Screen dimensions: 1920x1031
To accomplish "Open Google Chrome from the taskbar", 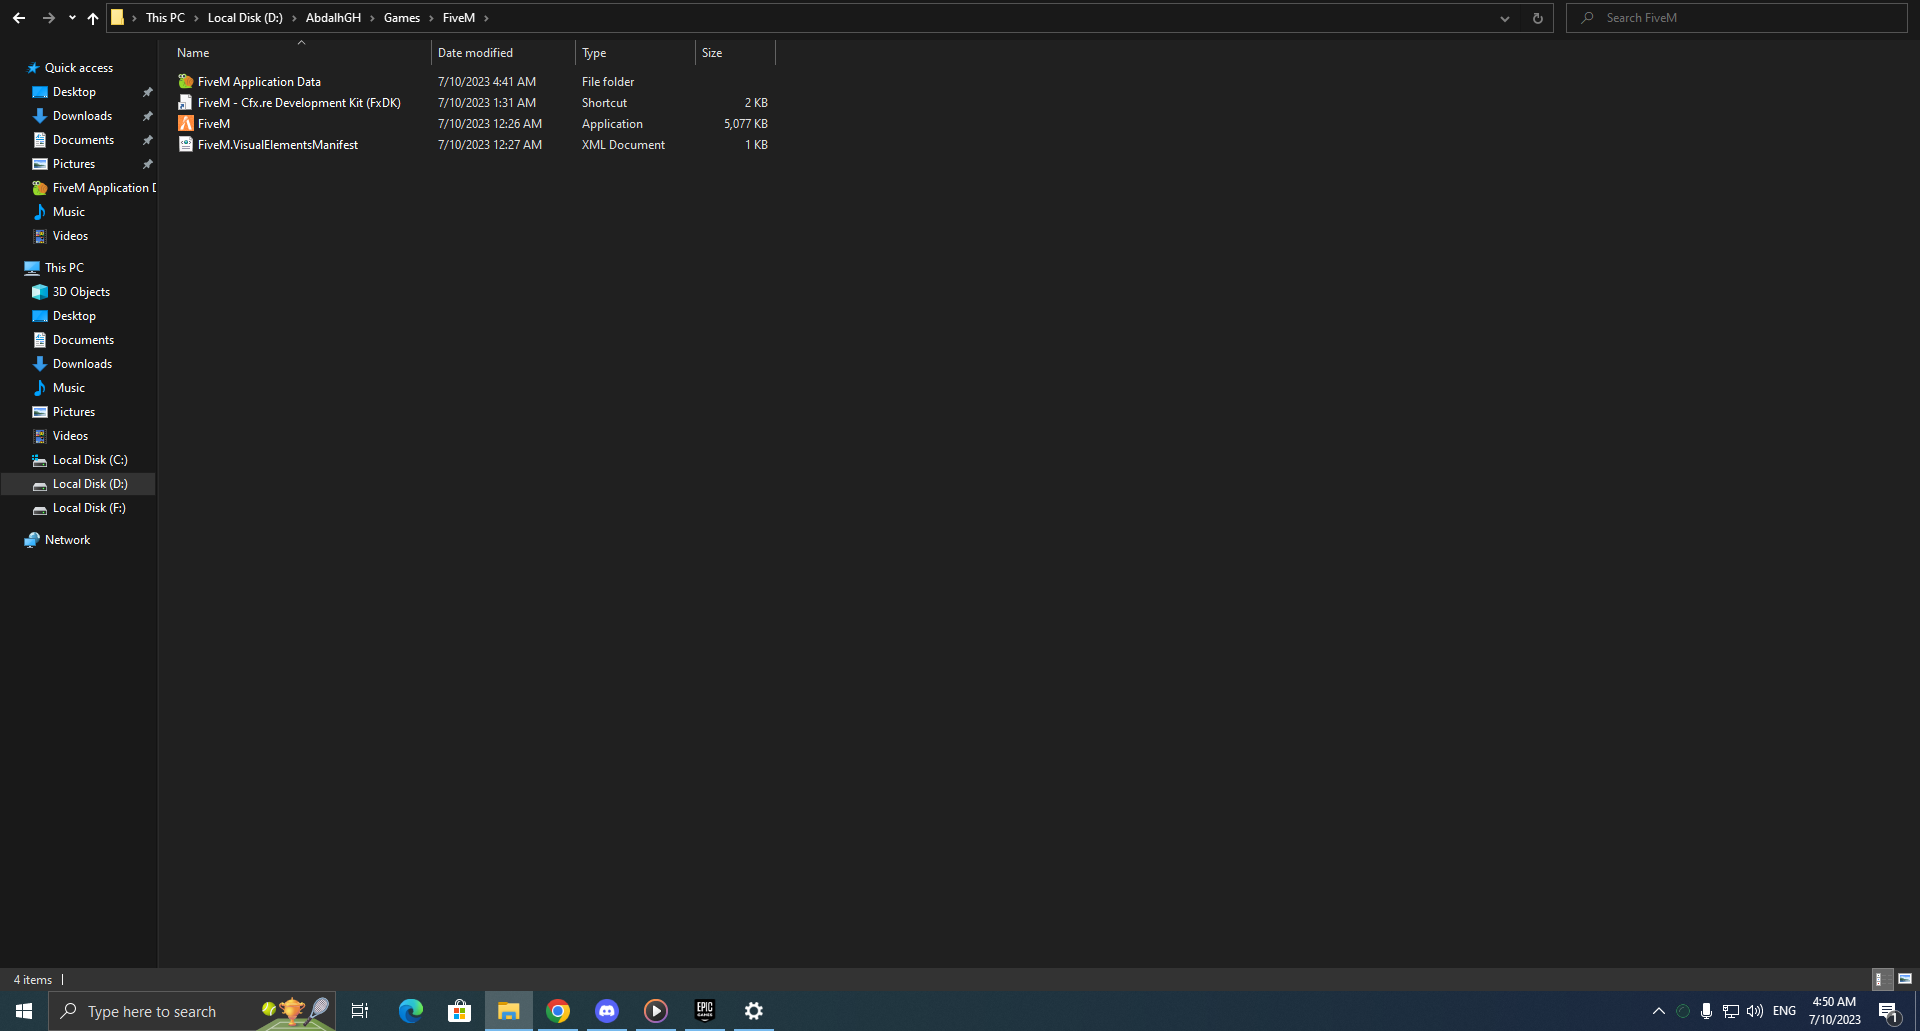I will click(x=557, y=1011).
